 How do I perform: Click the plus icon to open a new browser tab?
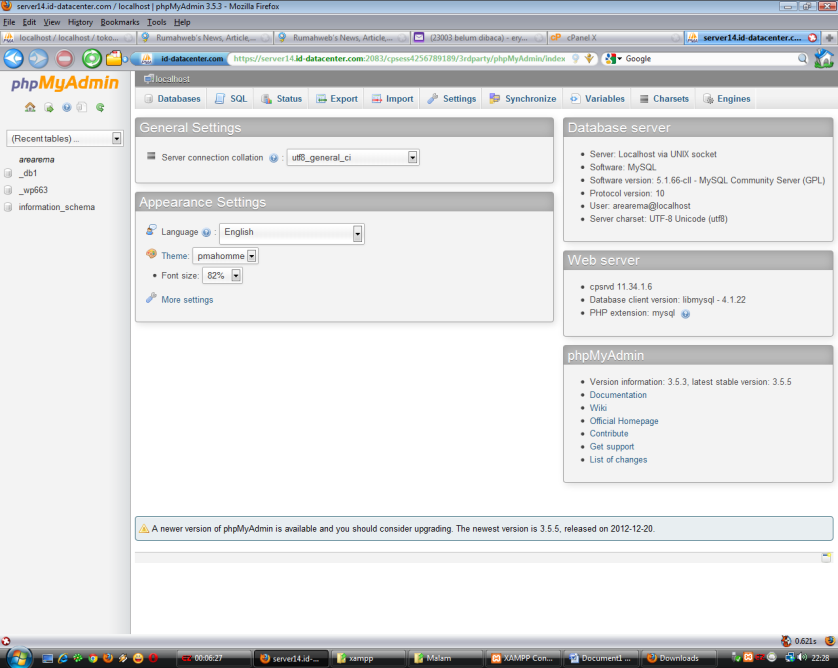(829, 37)
